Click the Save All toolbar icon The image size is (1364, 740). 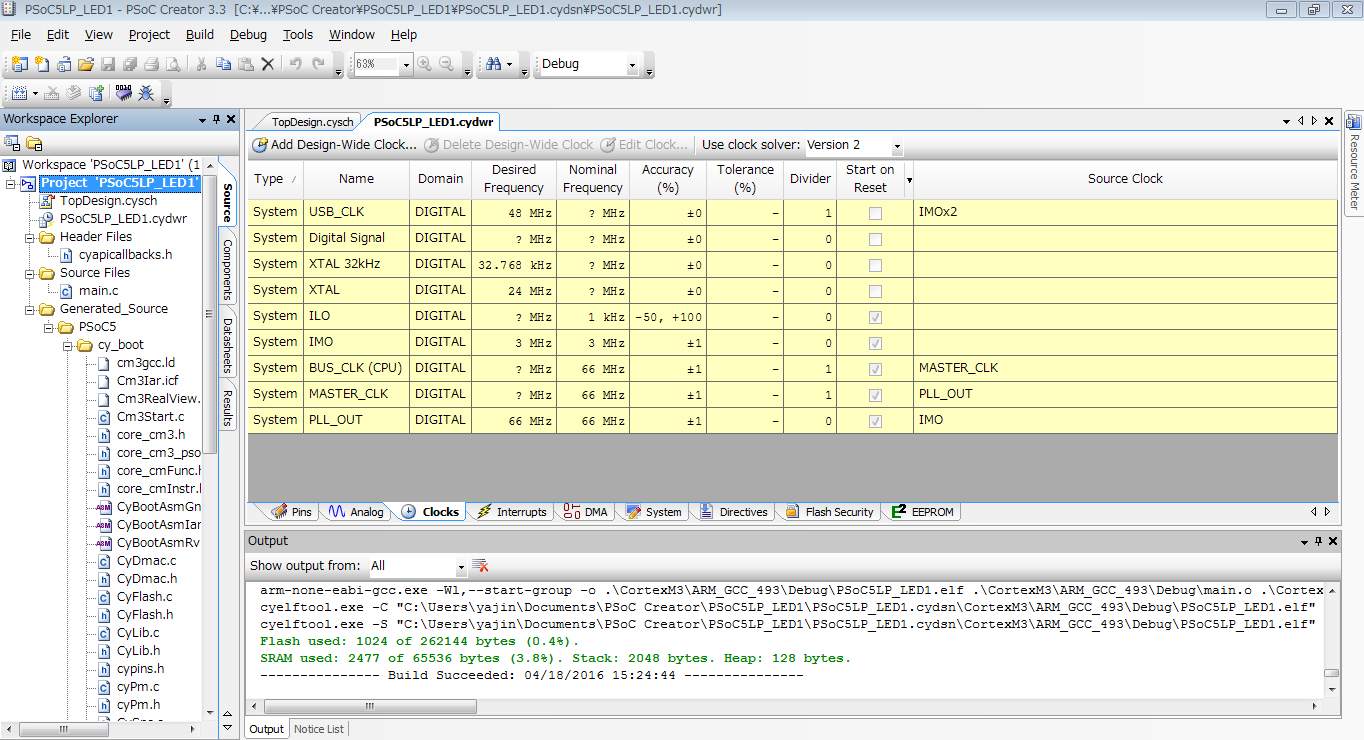130,64
